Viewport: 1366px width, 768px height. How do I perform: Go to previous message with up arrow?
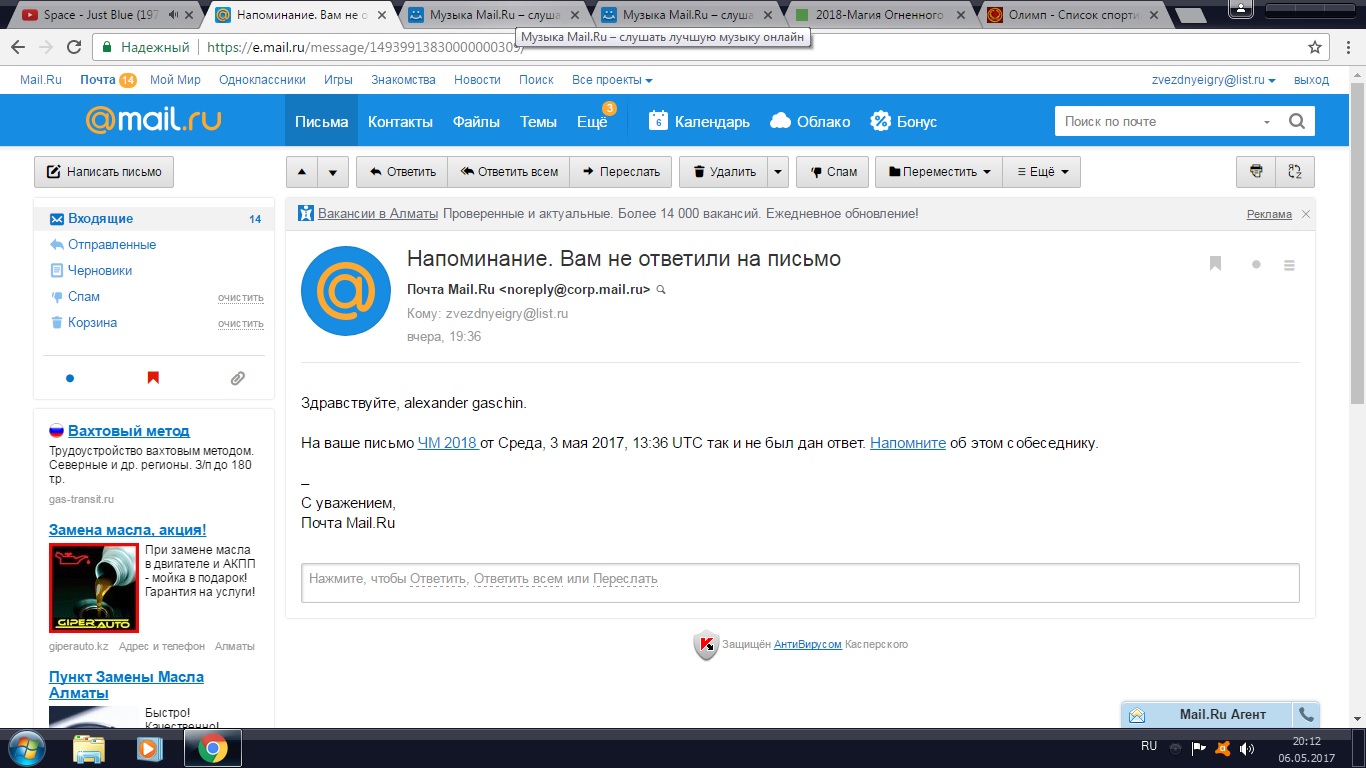(x=302, y=171)
